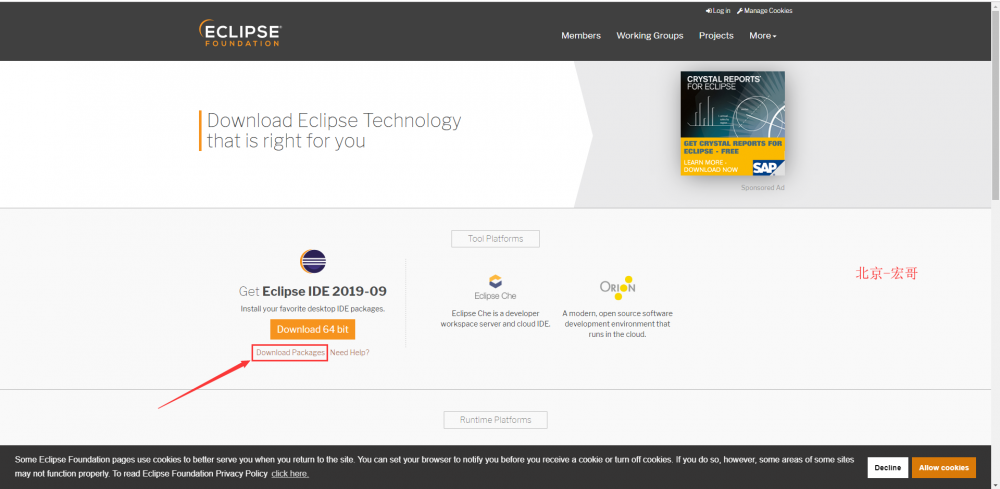Viewport: 1000px width, 489px height.
Task: Open the privacy policy 'click here' link
Action: (290, 474)
